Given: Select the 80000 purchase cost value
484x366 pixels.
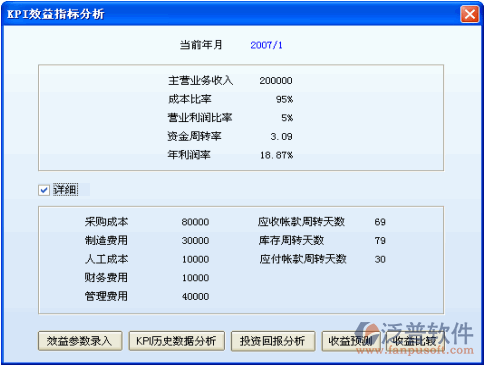Looking at the screenshot, I should (x=195, y=222).
